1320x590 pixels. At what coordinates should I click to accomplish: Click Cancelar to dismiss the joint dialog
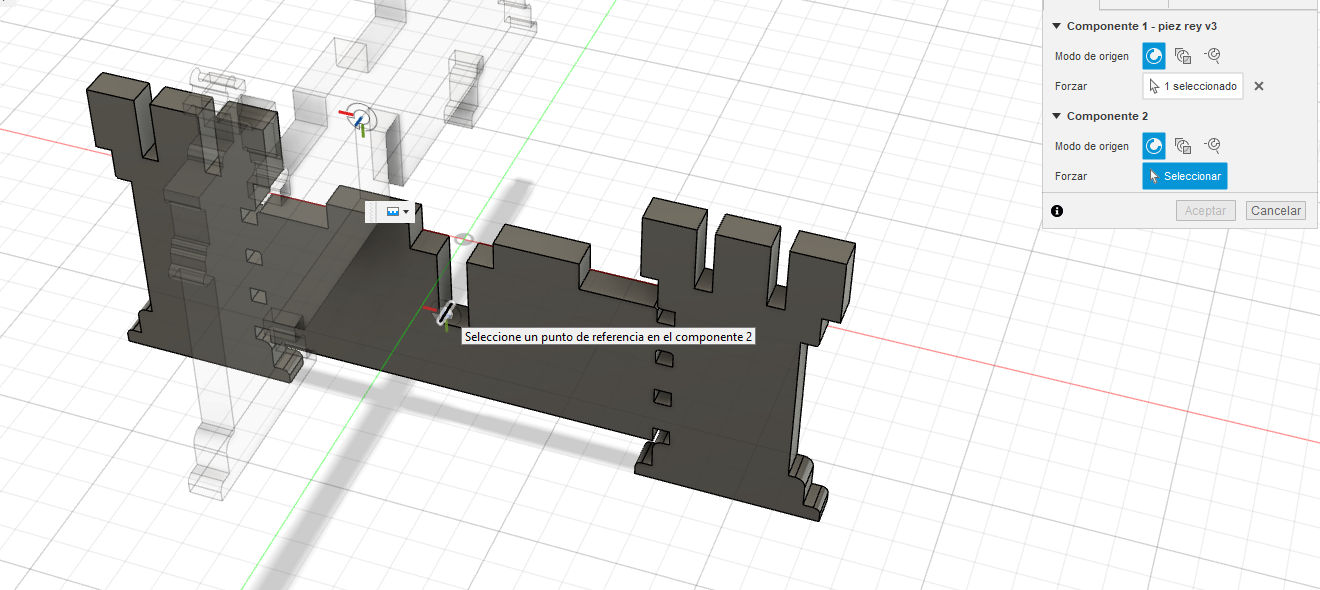[1276, 211]
